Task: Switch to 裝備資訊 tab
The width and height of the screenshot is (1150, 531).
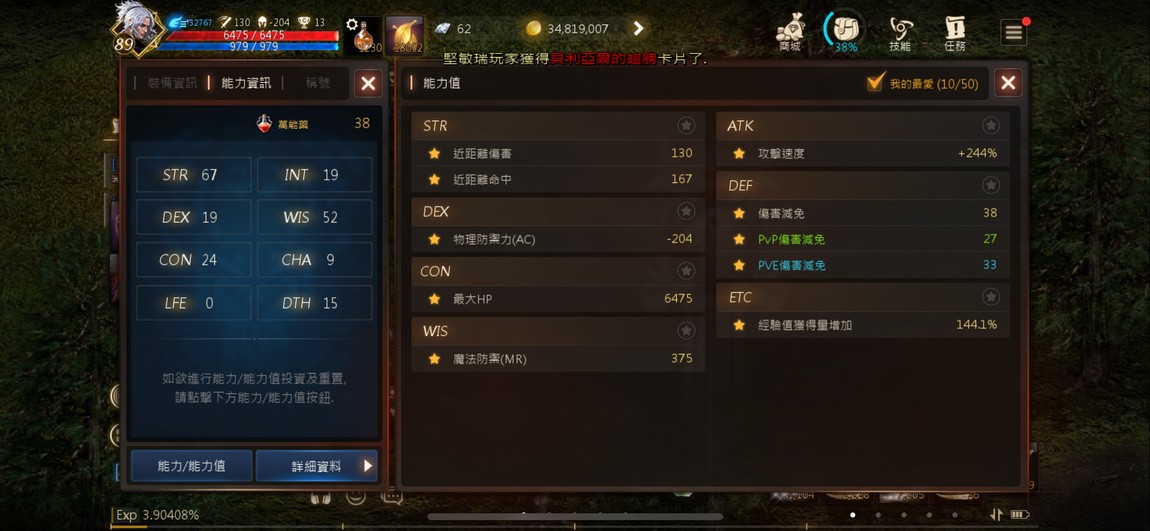Action: 172,83
